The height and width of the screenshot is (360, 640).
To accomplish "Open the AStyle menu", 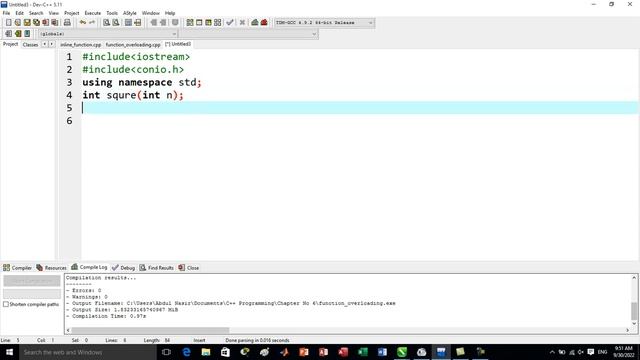I will (130, 13).
